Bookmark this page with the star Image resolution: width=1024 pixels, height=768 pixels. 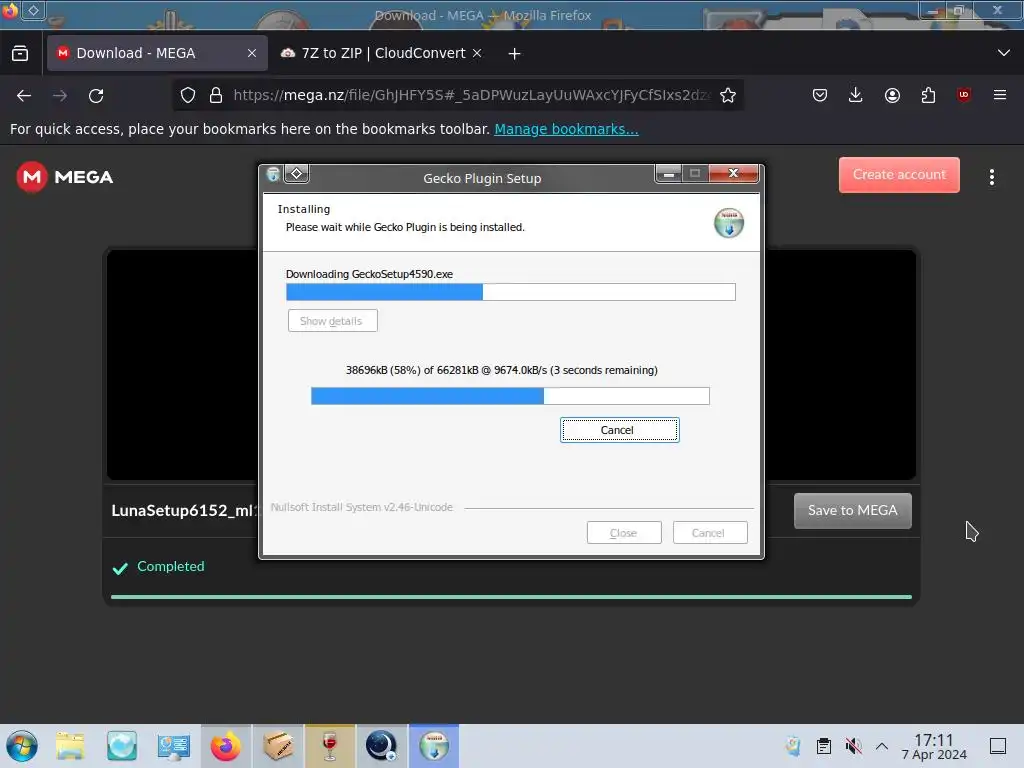tap(728, 95)
